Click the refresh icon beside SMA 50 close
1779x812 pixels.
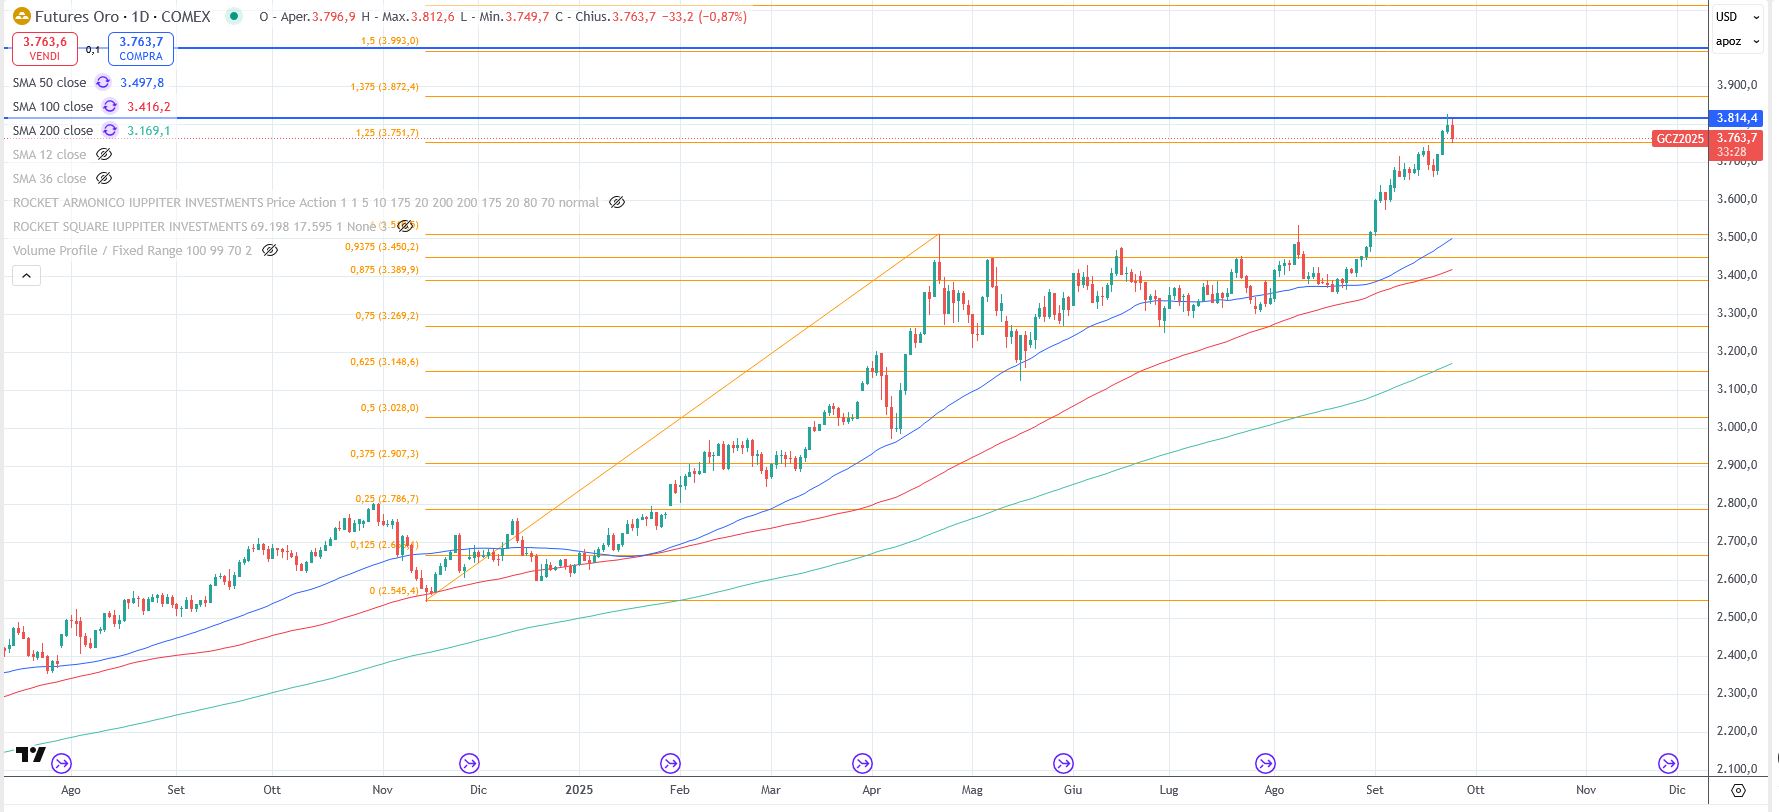point(103,83)
